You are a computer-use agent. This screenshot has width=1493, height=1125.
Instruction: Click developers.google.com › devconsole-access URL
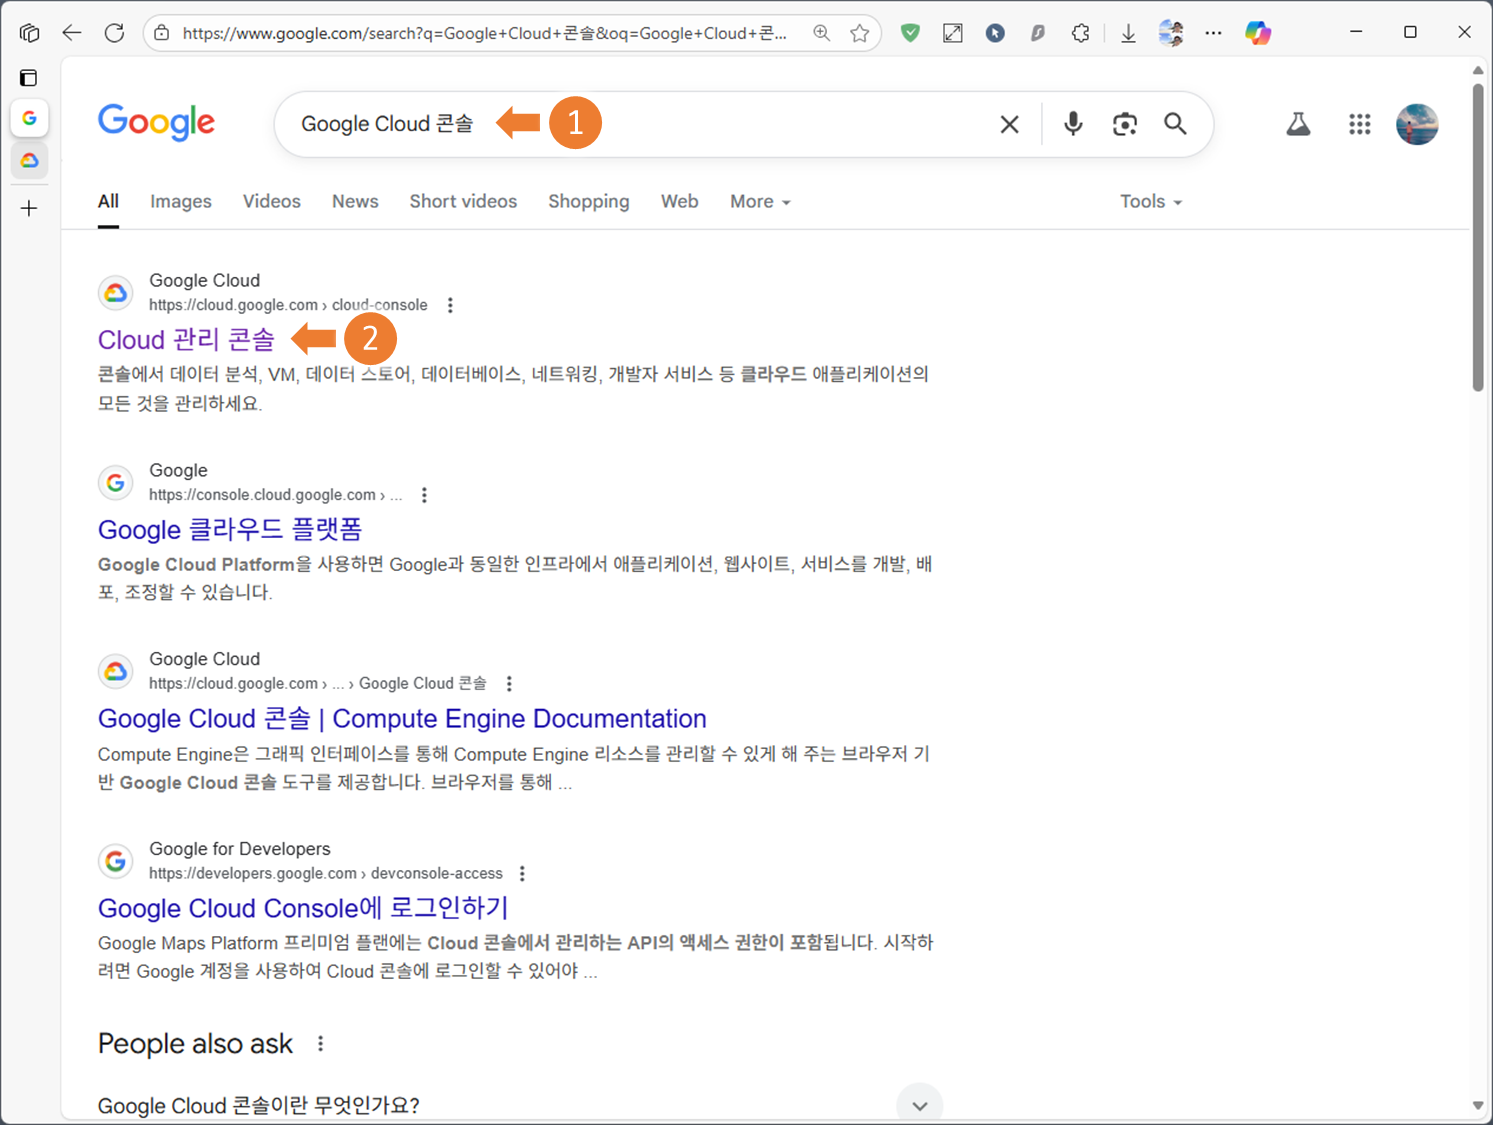(x=326, y=873)
